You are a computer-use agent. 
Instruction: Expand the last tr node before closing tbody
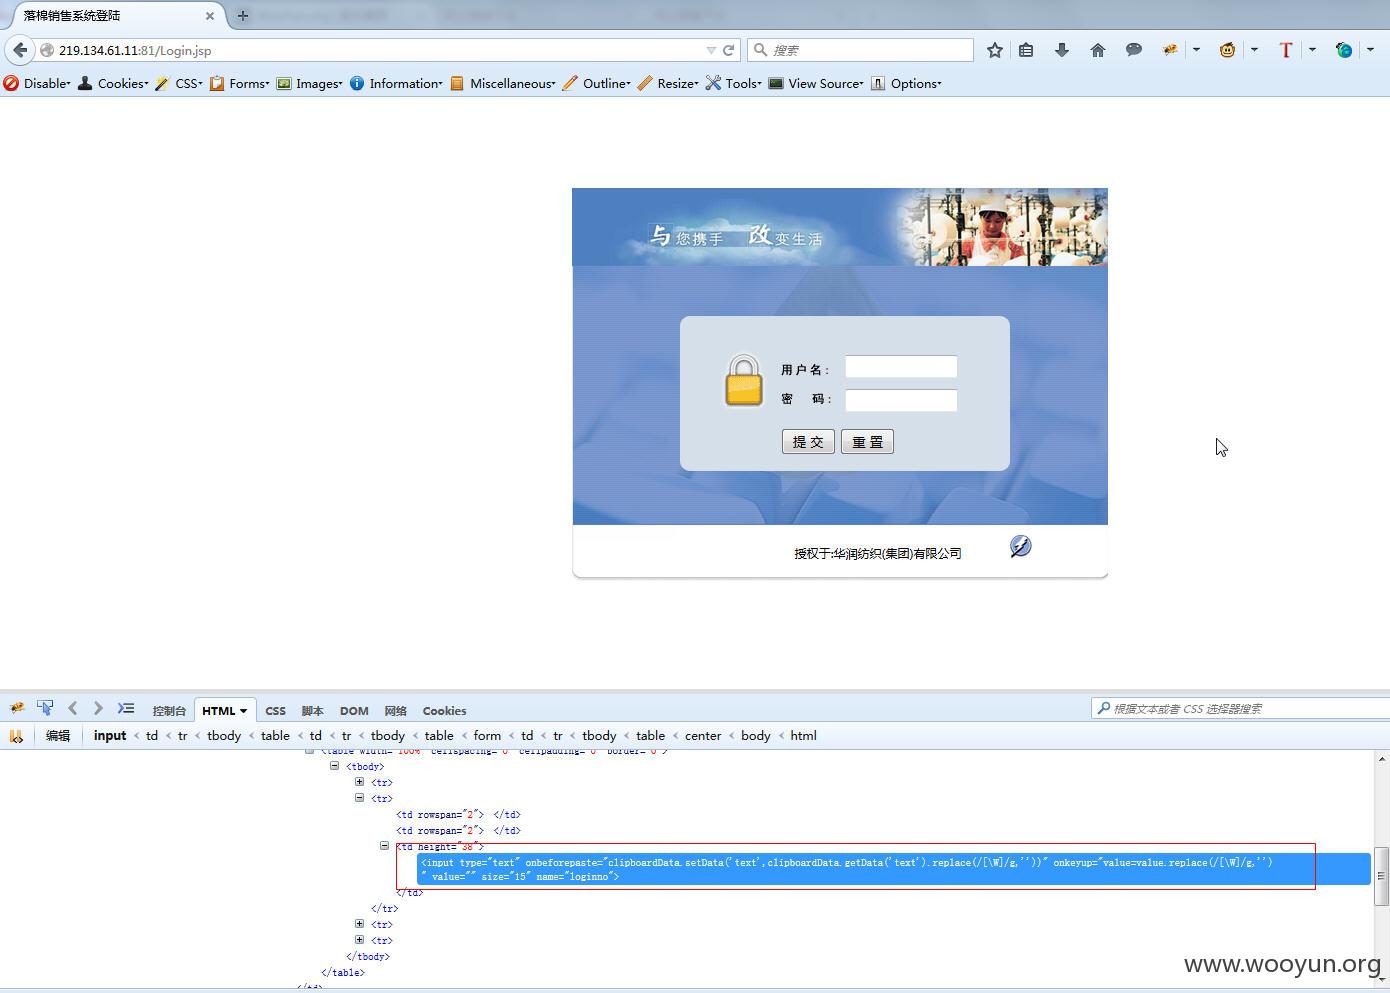point(359,940)
